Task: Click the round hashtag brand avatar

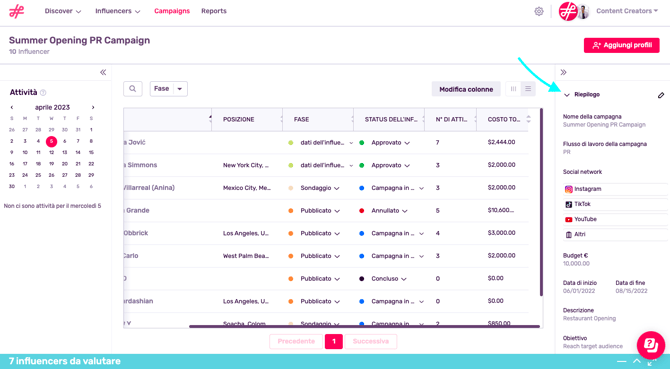Action: [x=568, y=11]
